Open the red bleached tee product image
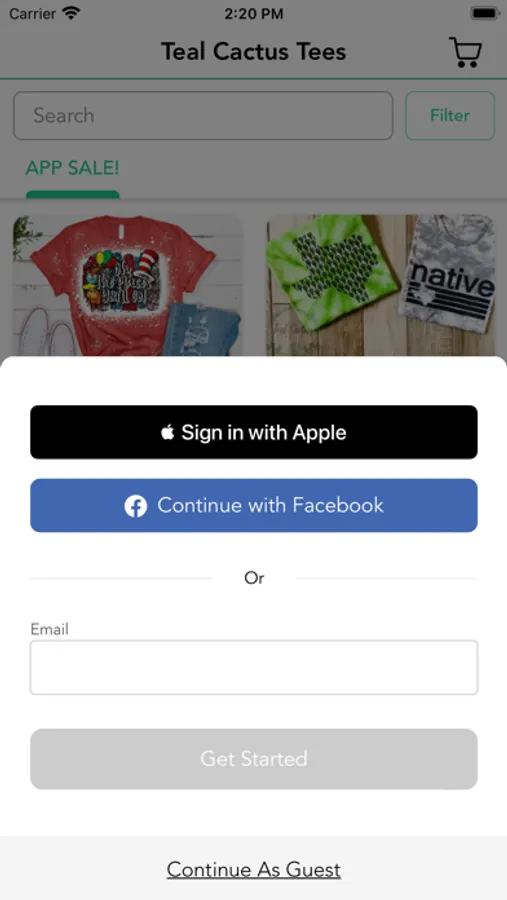 coord(127,285)
